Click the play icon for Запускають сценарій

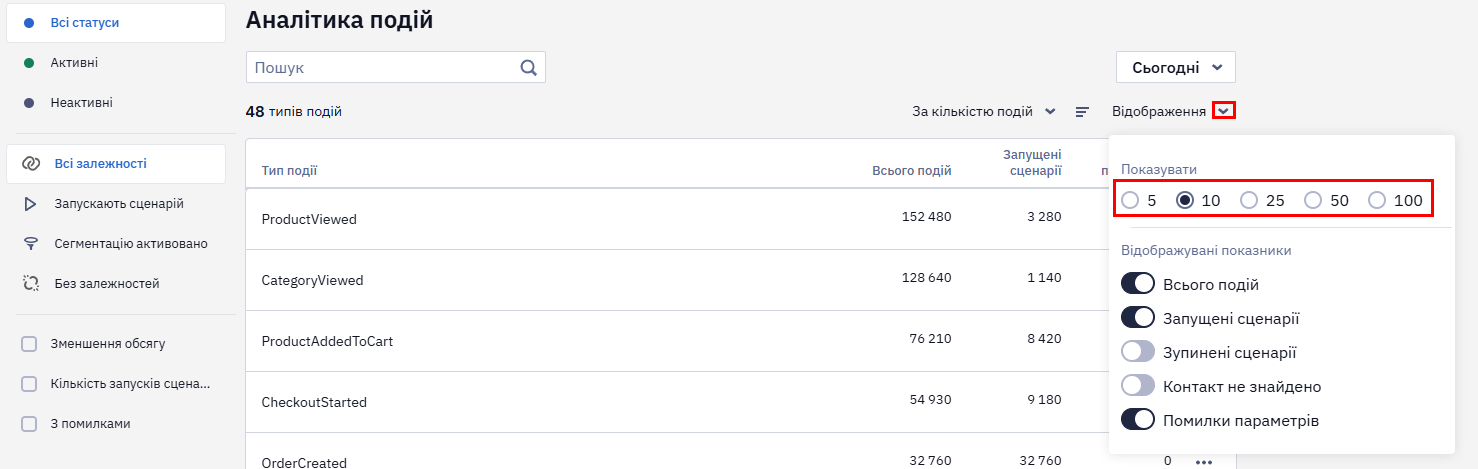(x=30, y=204)
